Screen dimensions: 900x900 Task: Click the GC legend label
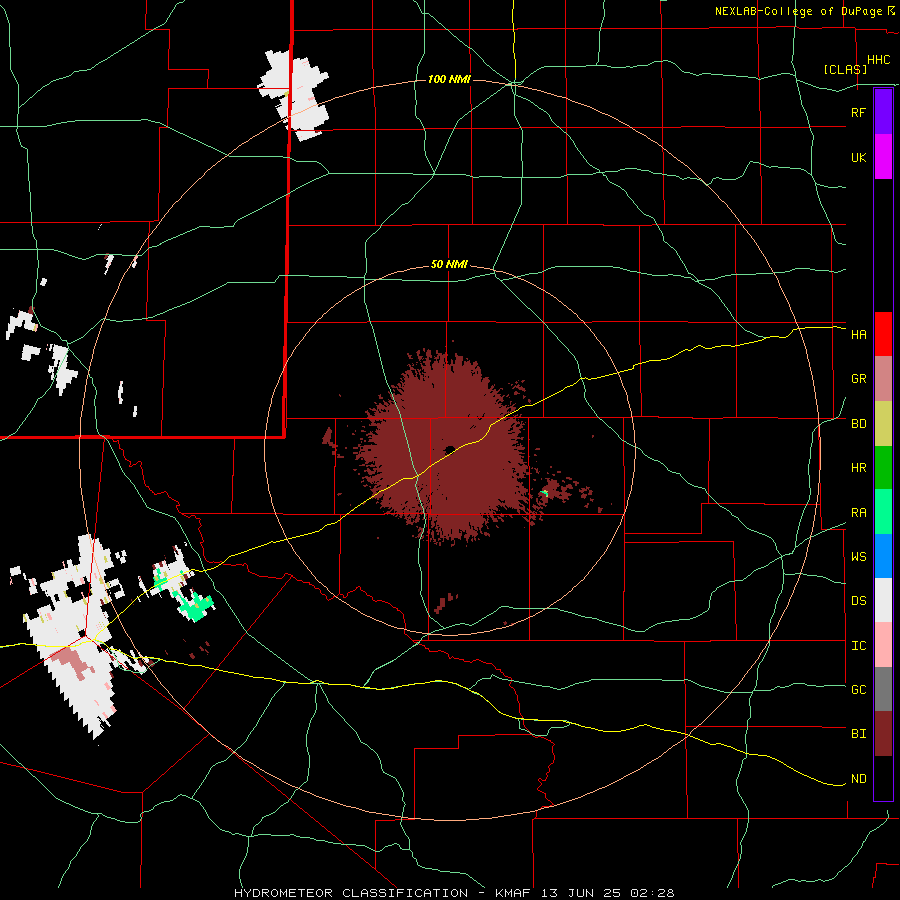[x=858, y=690]
